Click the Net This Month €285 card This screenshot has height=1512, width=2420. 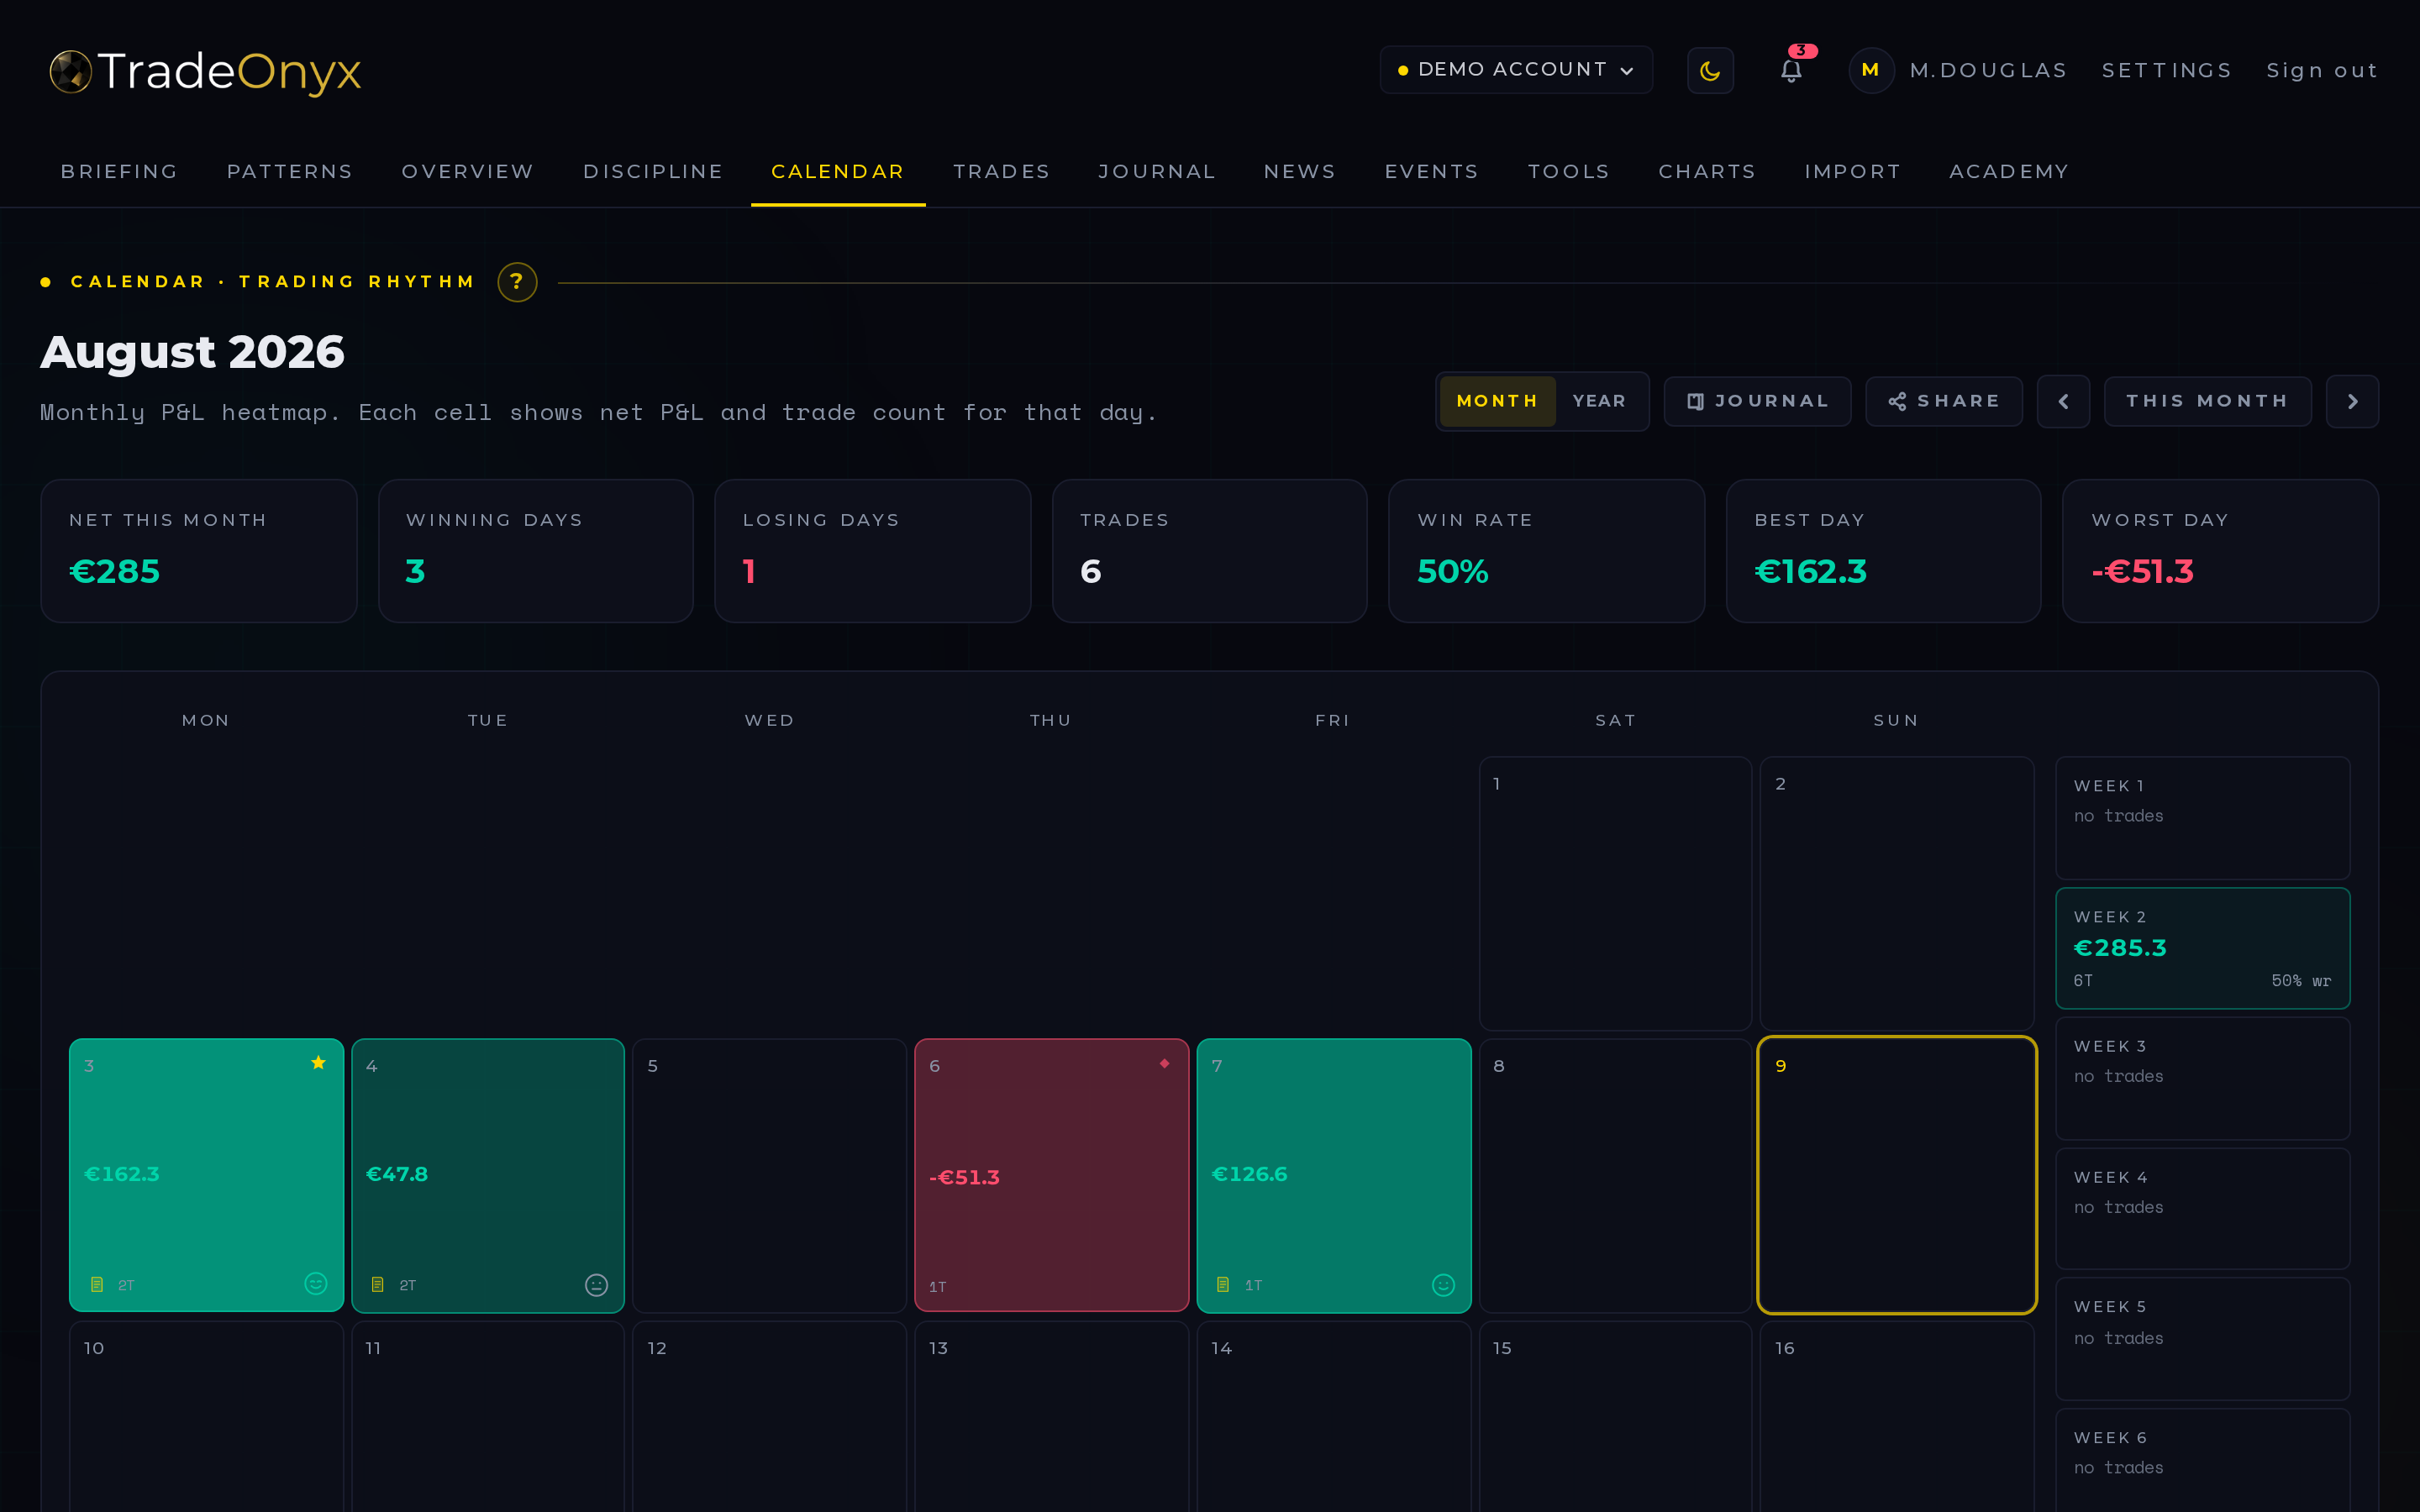199,551
